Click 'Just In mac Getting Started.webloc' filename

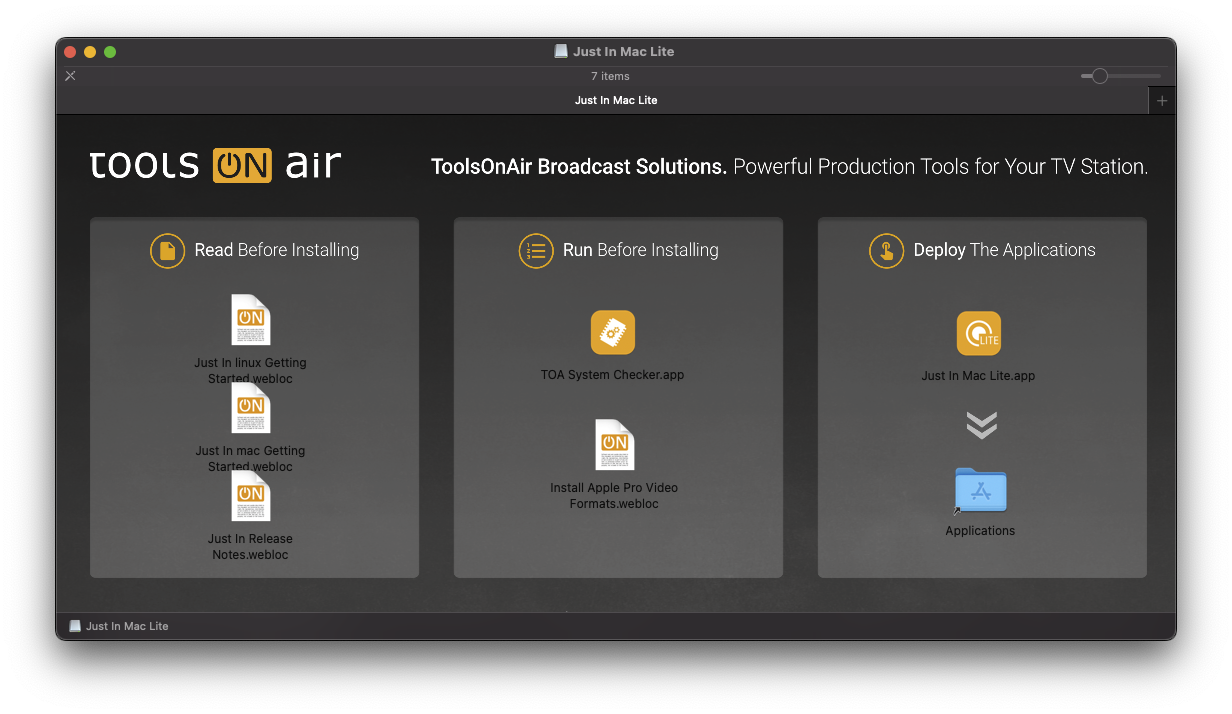point(250,459)
